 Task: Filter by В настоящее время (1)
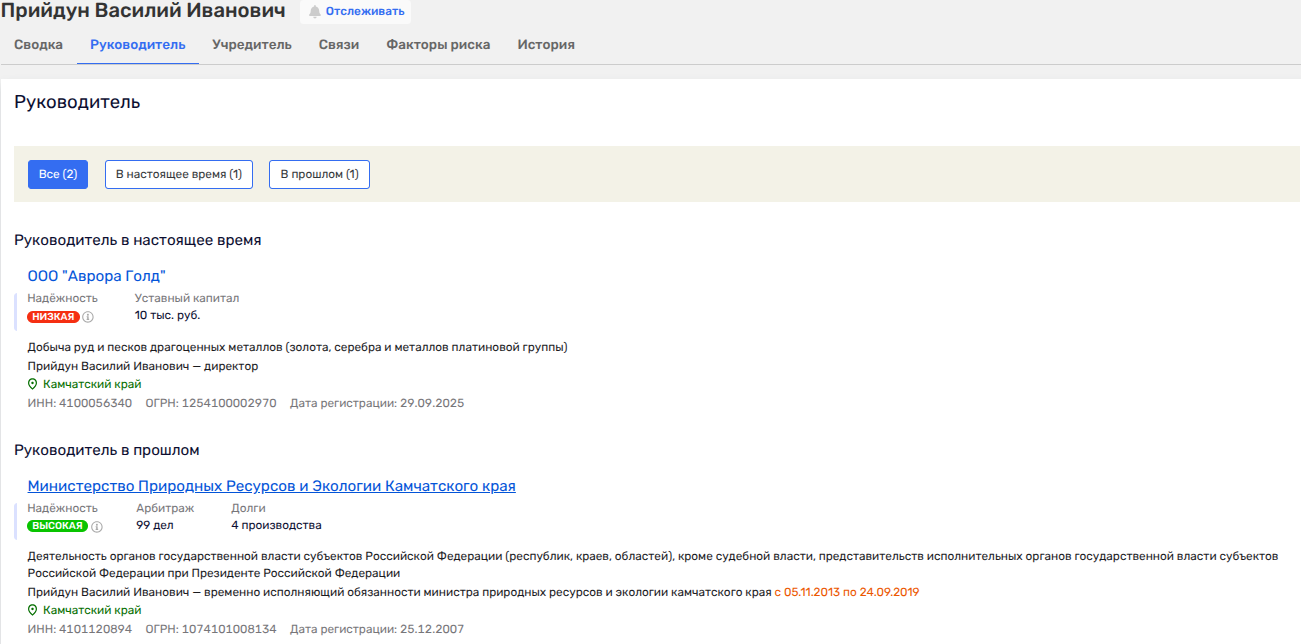[x=179, y=174]
